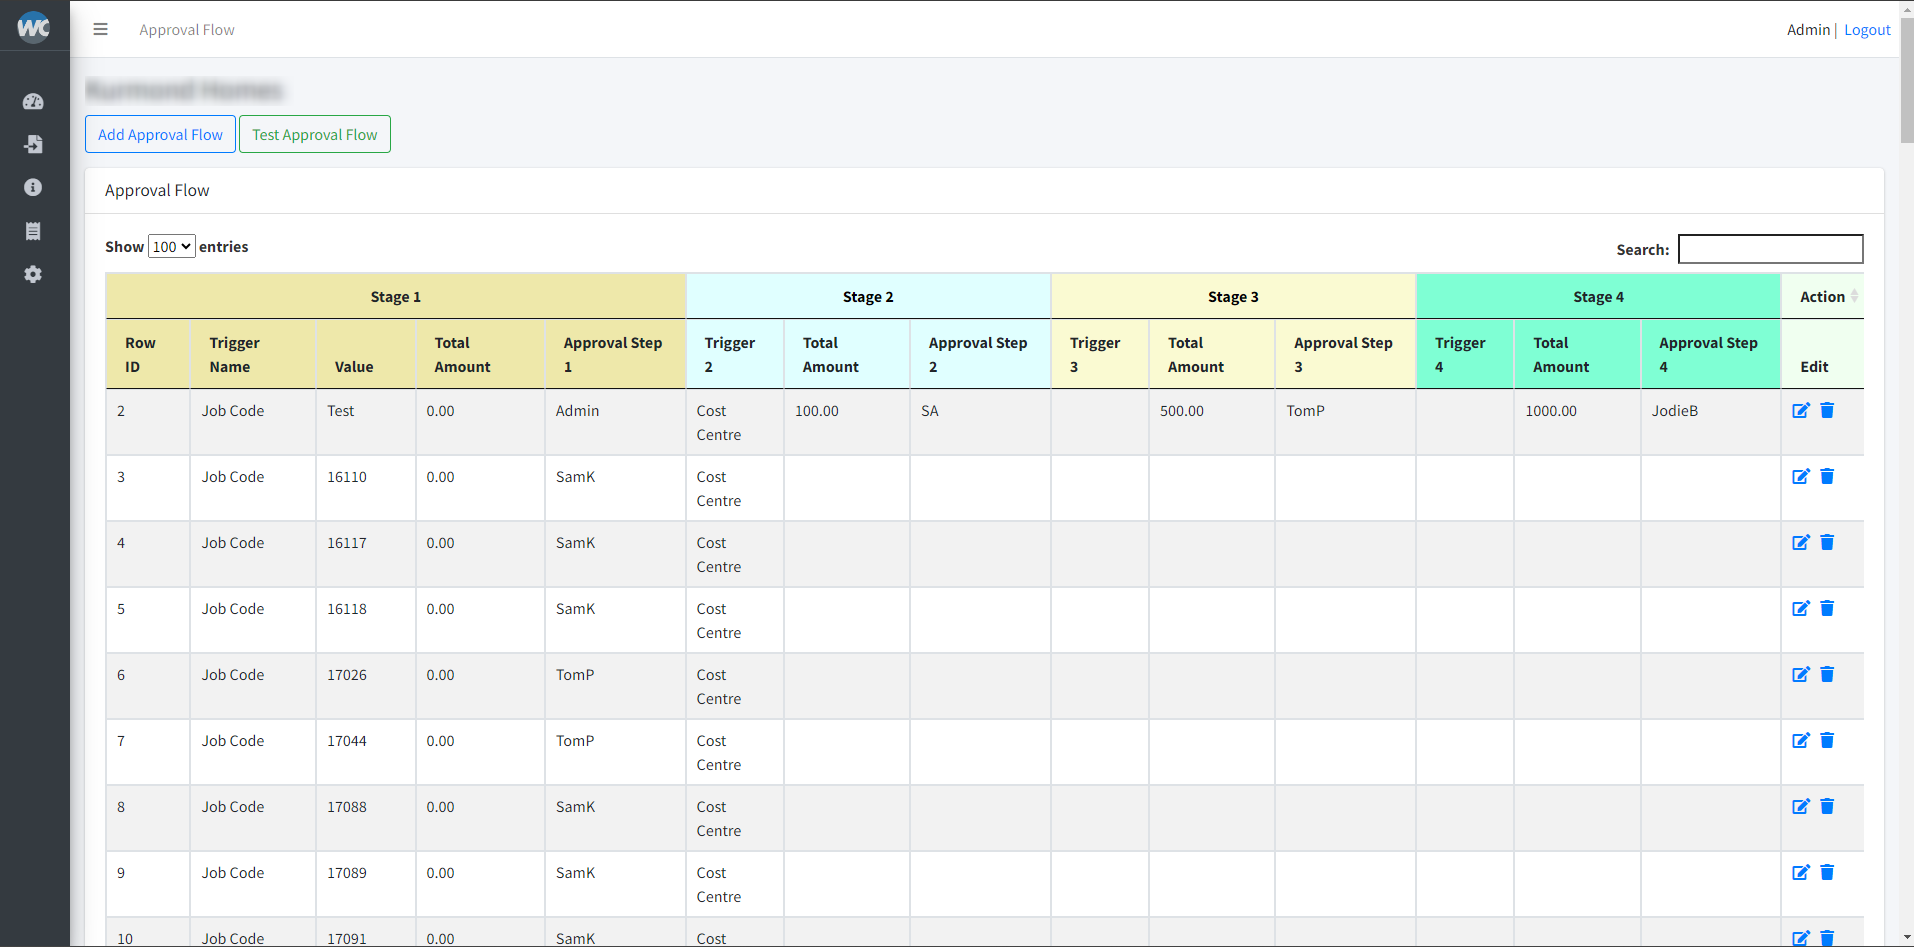The image size is (1914, 947).
Task: Edit row 9 with value 17089
Action: point(1801,872)
